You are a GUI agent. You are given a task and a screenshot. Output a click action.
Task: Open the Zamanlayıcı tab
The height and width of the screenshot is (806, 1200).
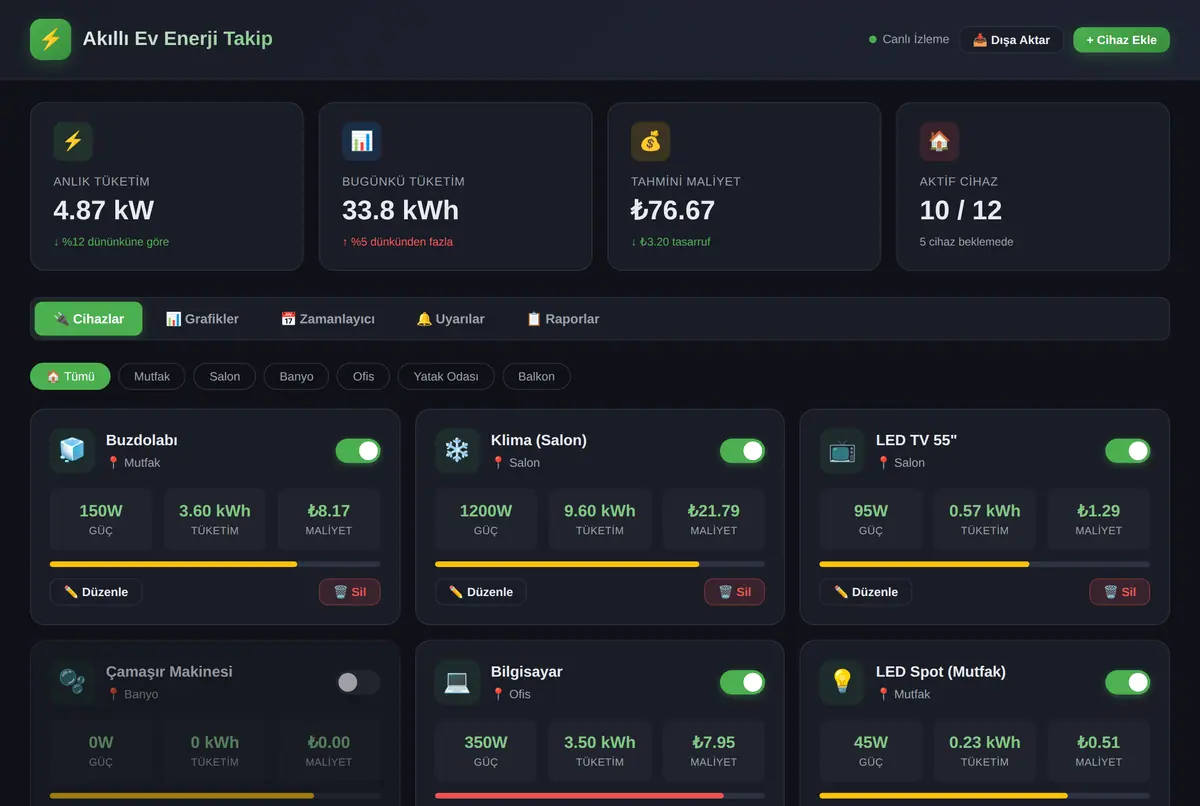(x=328, y=319)
